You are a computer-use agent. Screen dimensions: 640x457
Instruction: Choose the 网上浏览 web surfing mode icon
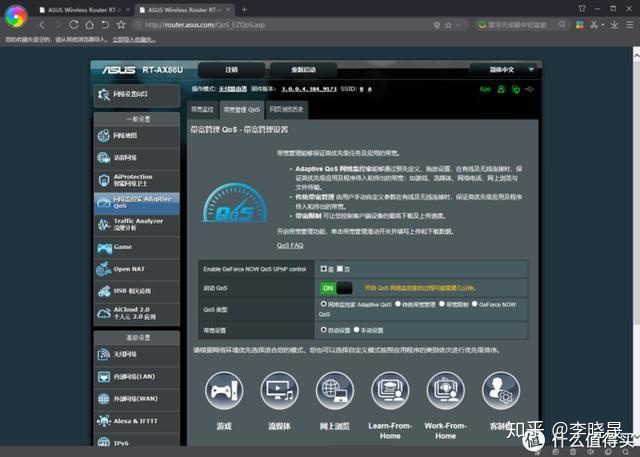[335, 391]
